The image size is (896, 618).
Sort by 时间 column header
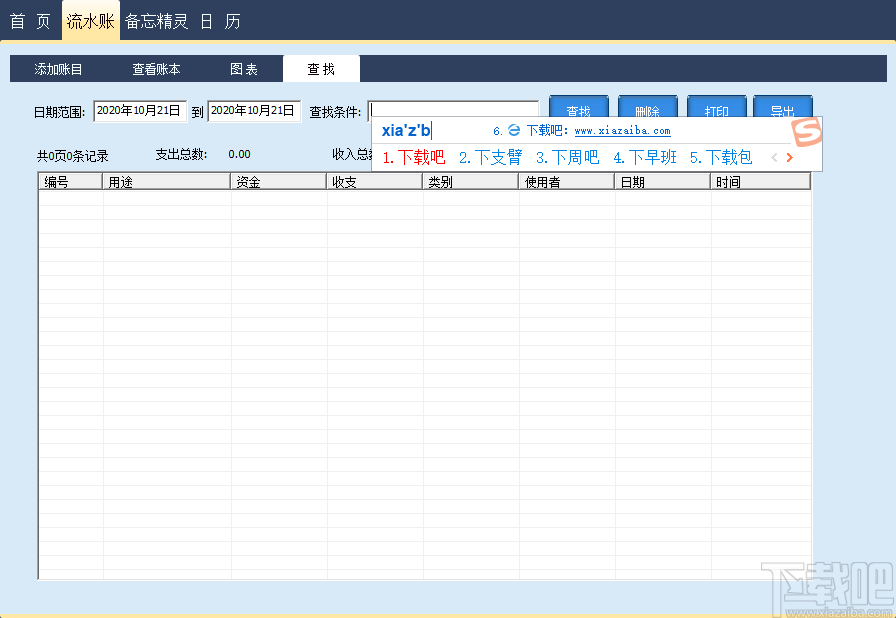point(760,182)
